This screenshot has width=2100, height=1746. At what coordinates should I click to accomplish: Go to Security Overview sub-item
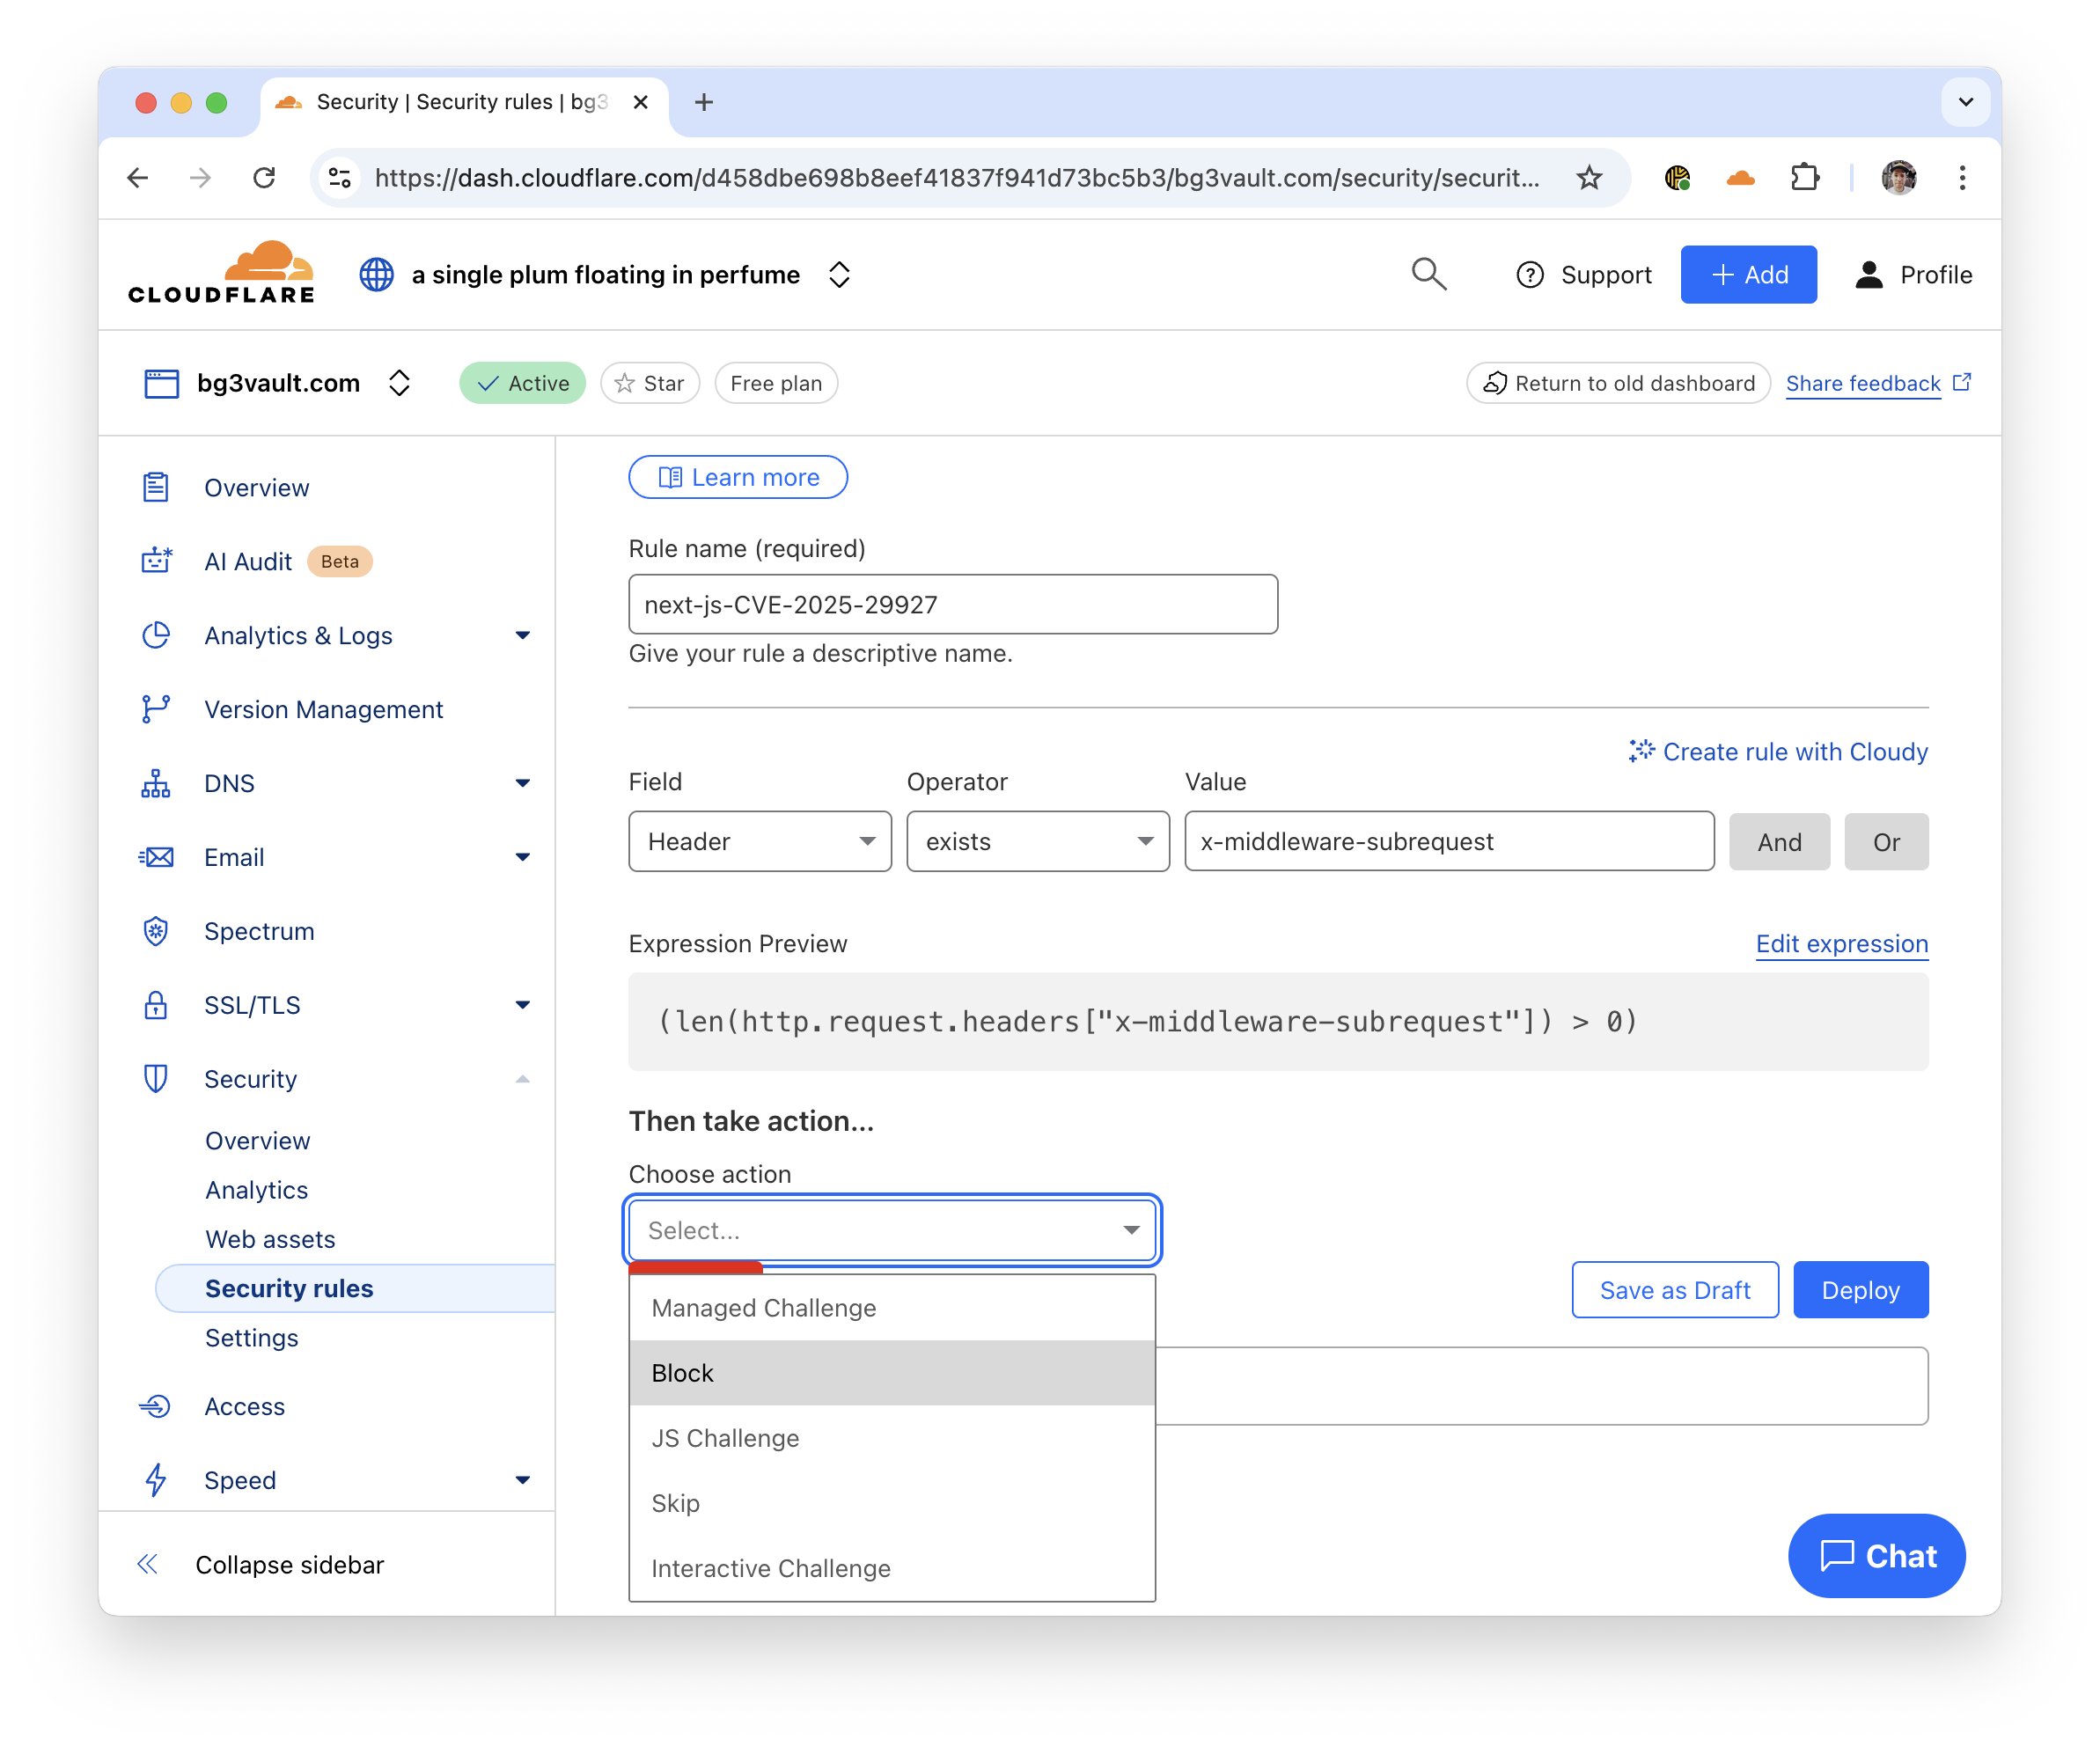pyautogui.click(x=258, y=1140)
